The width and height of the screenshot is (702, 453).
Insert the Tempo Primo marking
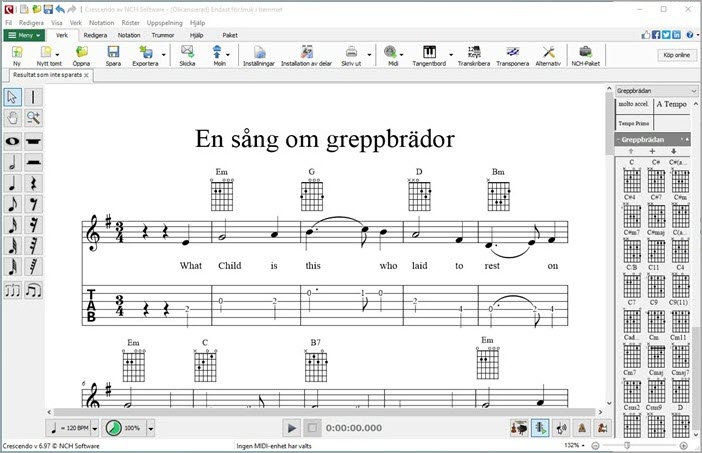click(x=634, y=123)
